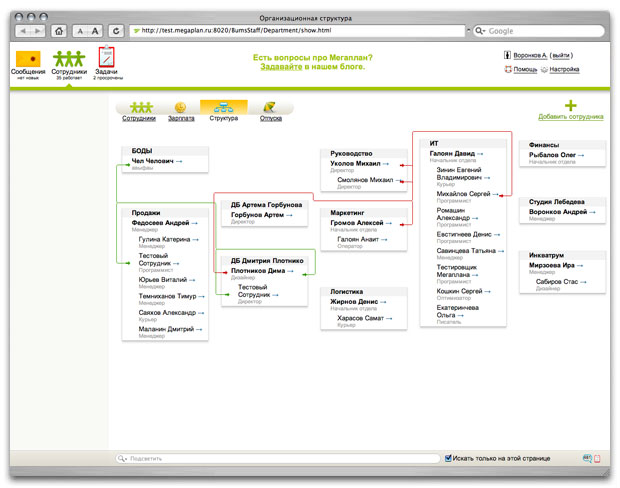Select employee Маланин Дмитрий in Продажи
This screenshot has height=488, width=620.
[166, 329]
